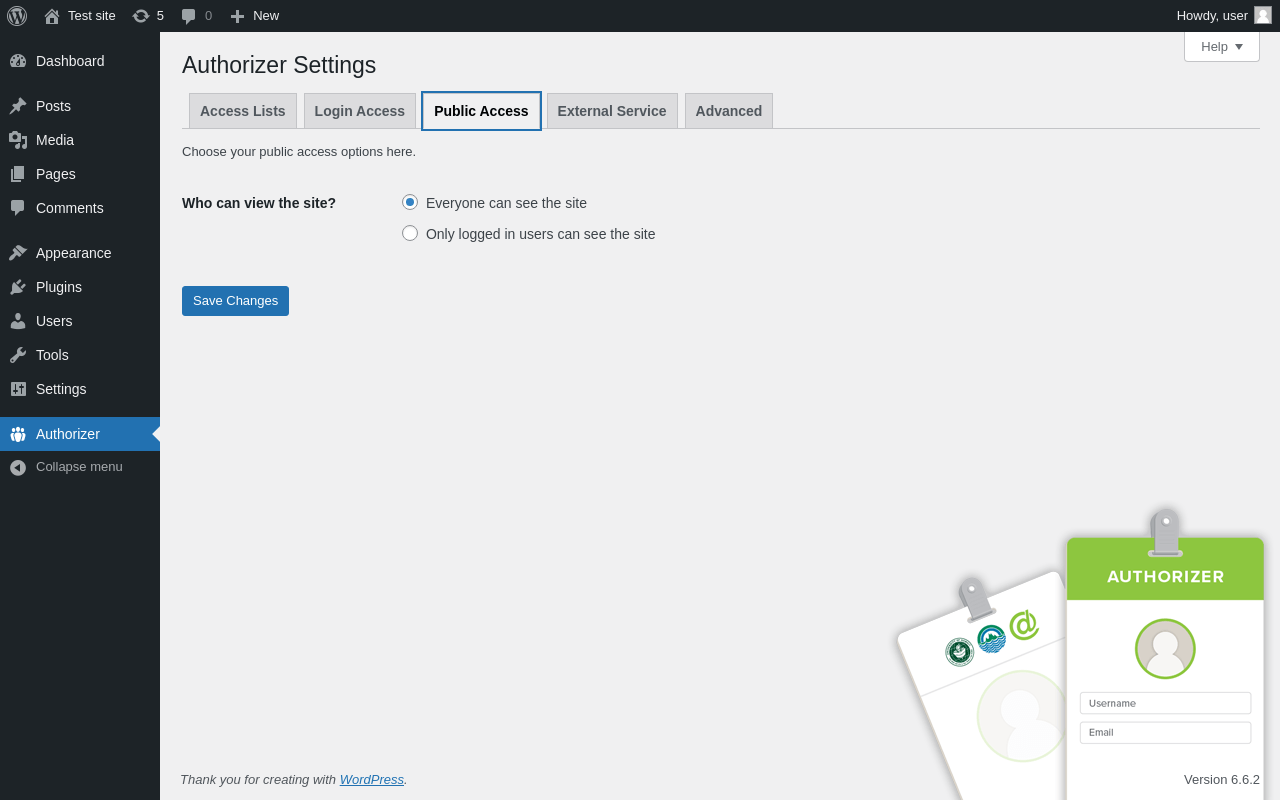Screen dimensions: 1280x800
Task: Open the Appearance menu label
Action: point(74,253)
